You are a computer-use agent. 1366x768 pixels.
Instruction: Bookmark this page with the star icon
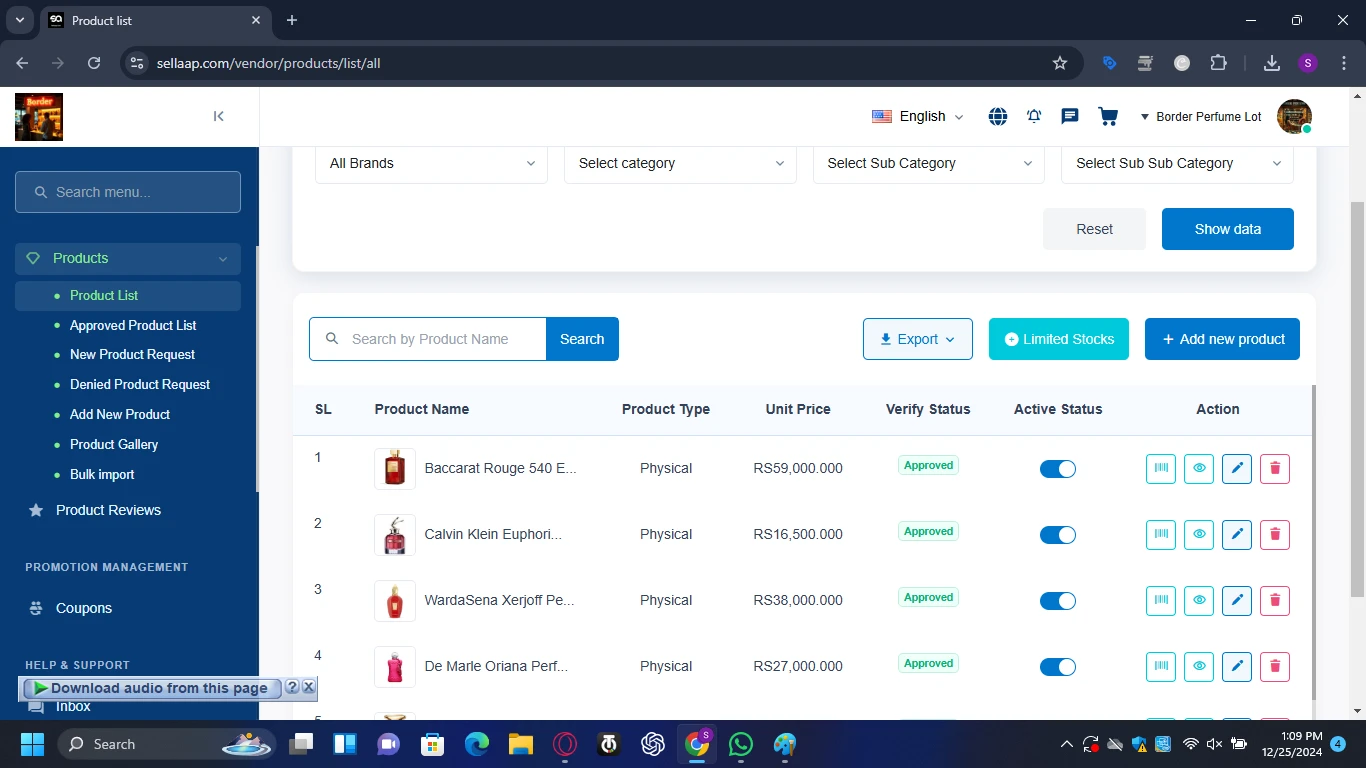click(1060, 63)
